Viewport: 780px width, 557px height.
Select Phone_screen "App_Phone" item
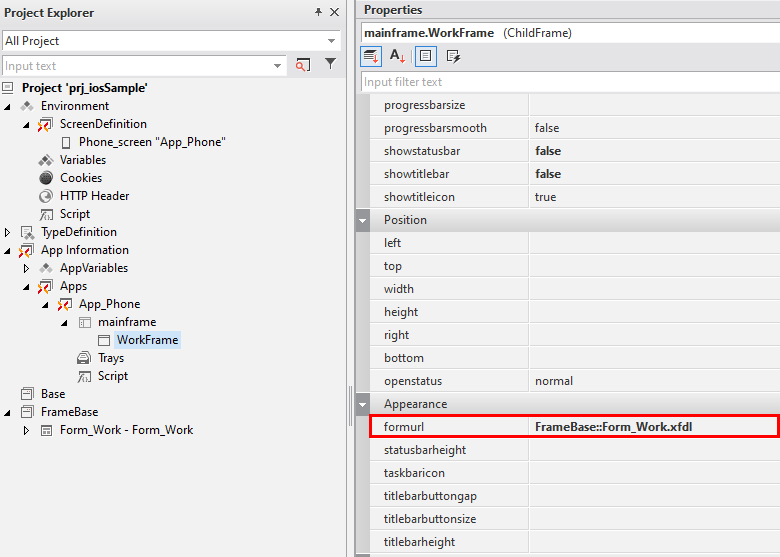pyautogui.click(x=151, y=142)
